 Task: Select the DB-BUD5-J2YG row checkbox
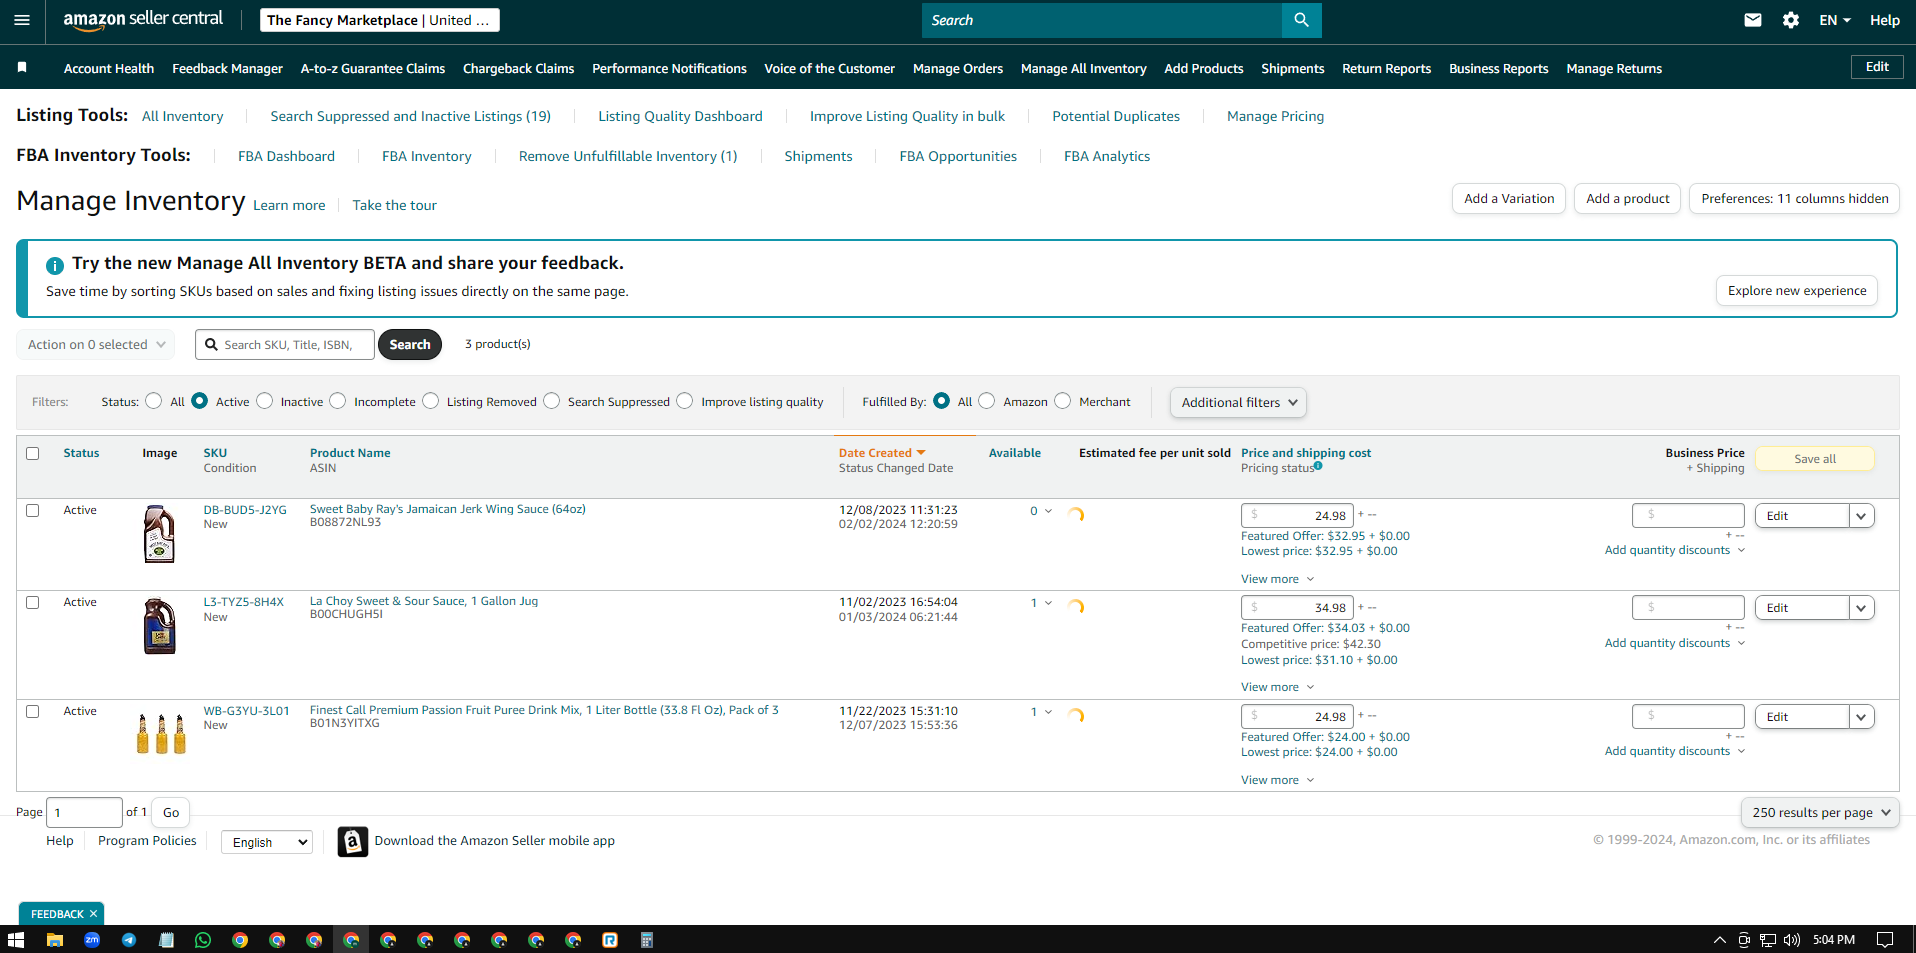click(x=33, y=510)
